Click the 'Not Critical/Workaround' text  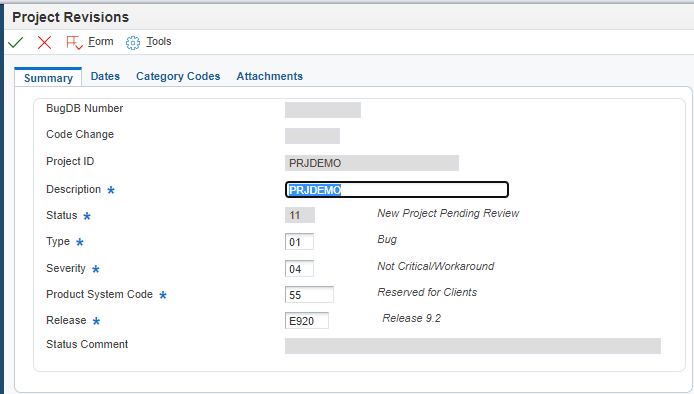point(436,266)
